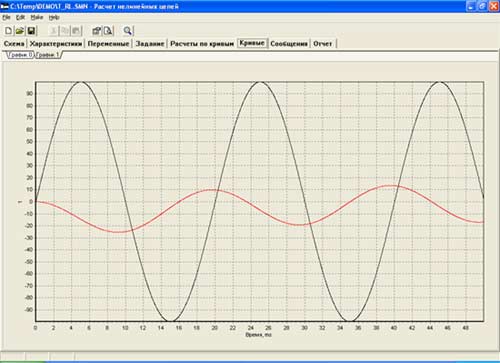The image size is (500, 363).
Task: Open the Make menu
Action: 37,17
